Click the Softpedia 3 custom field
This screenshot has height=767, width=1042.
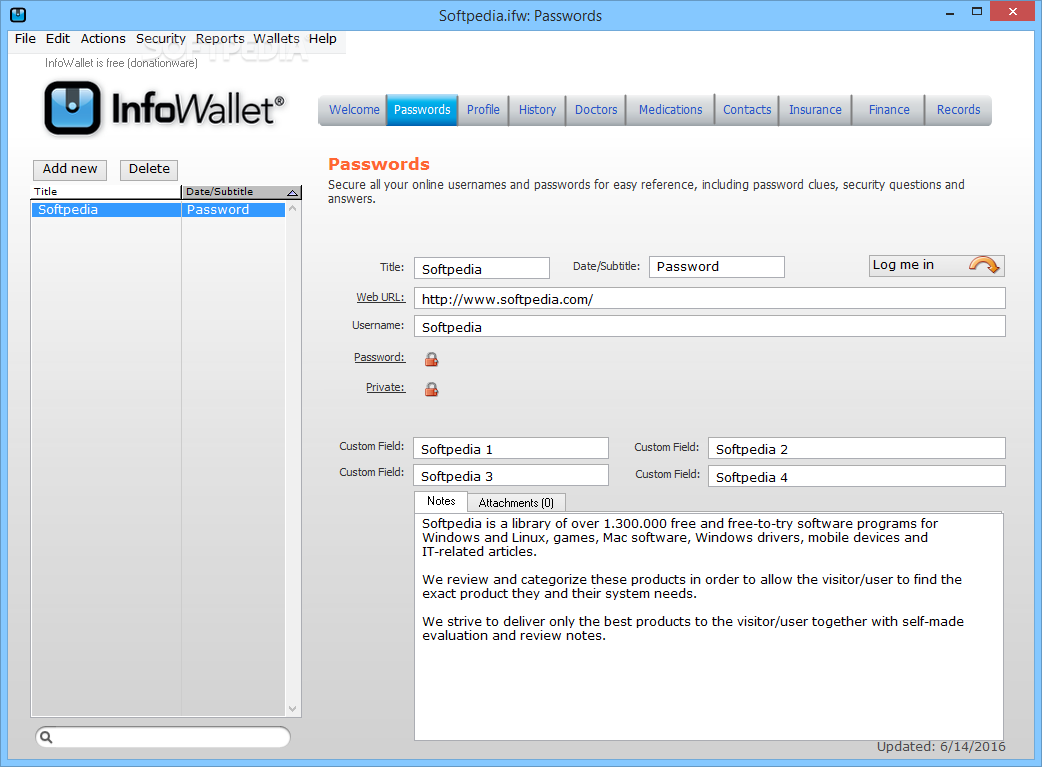tap(510, 475)
